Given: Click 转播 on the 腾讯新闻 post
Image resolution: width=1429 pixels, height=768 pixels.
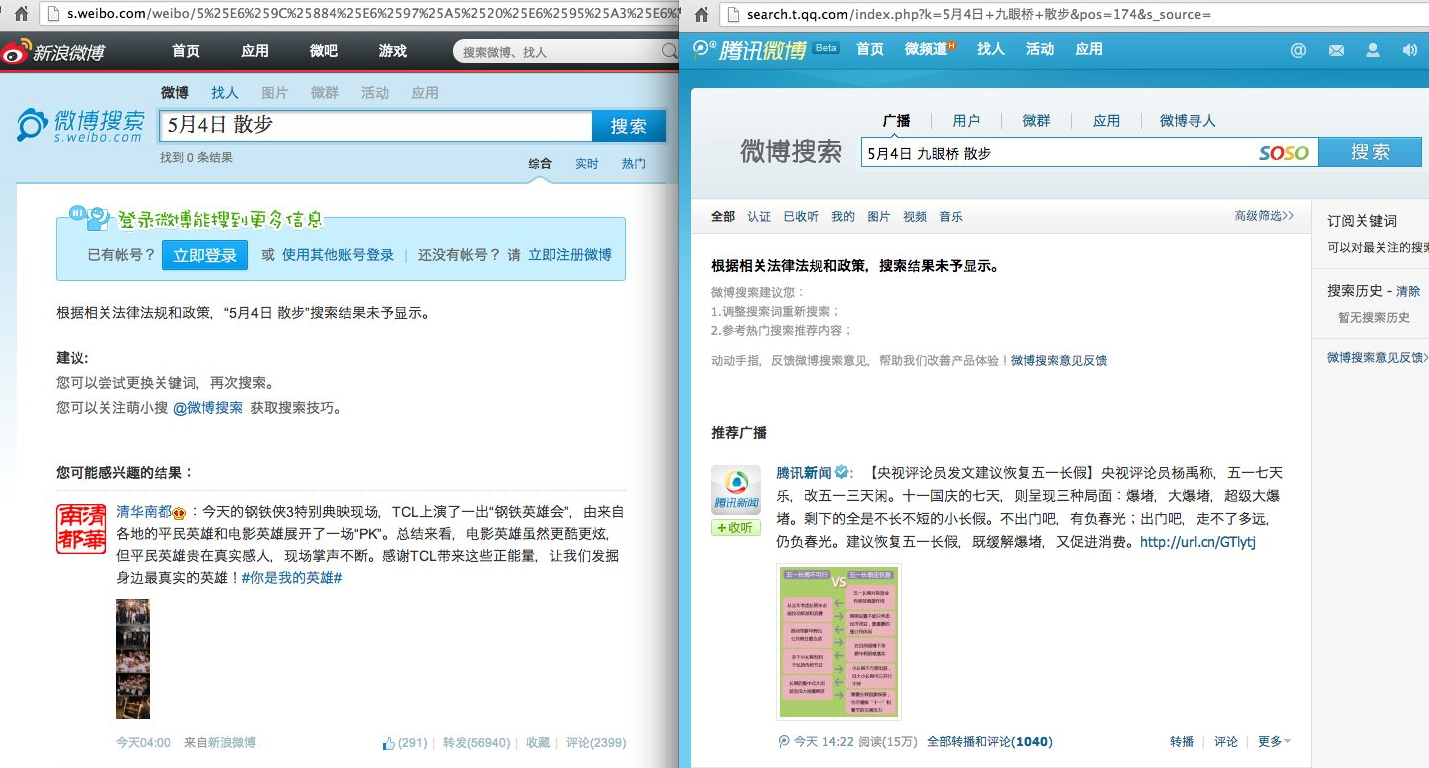Looking at the screenshot, I should (1182, 741).
